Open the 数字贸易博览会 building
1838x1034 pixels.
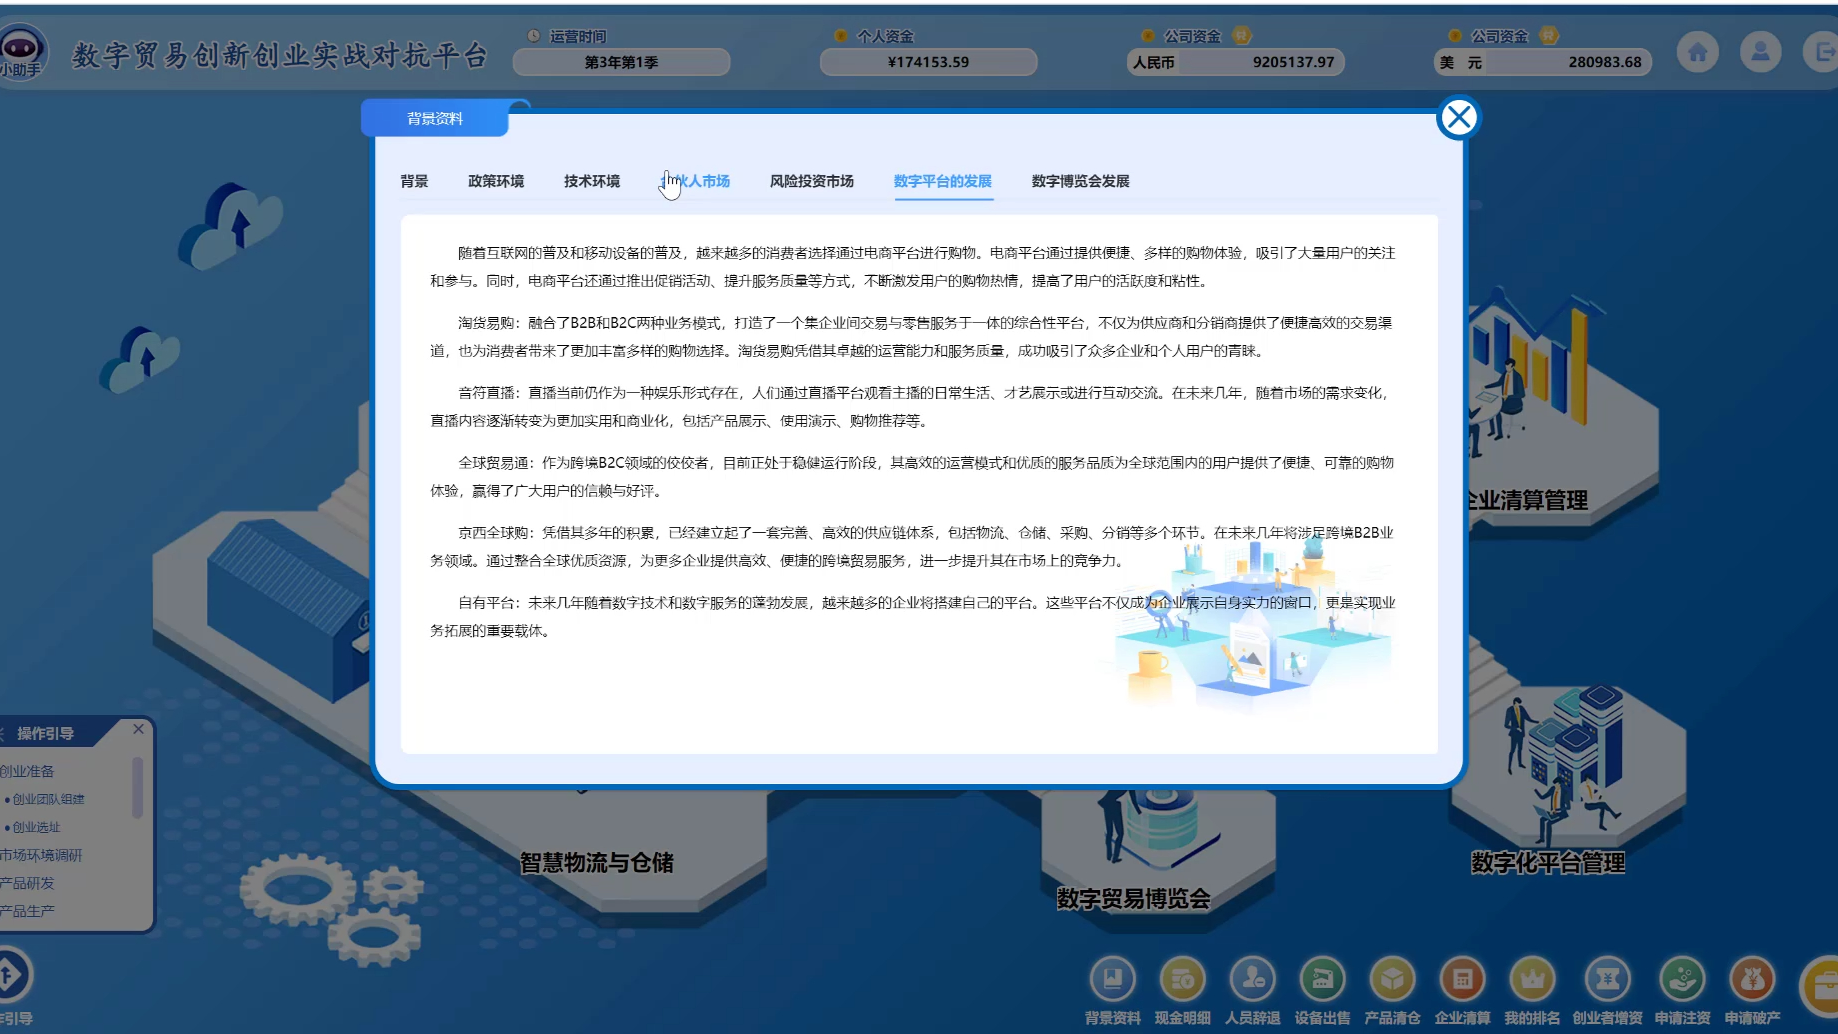click(x=1134, y=898)
